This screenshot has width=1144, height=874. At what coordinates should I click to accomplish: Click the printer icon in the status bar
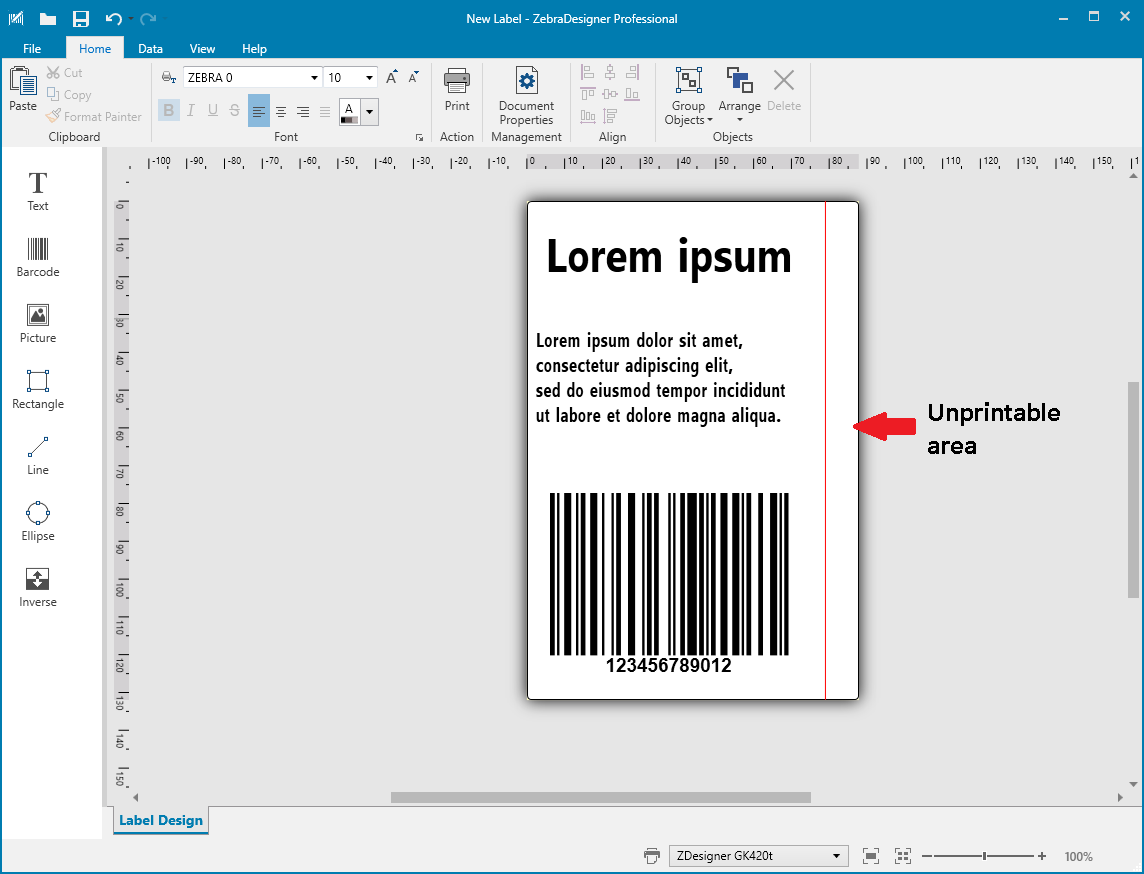point(651,856)
